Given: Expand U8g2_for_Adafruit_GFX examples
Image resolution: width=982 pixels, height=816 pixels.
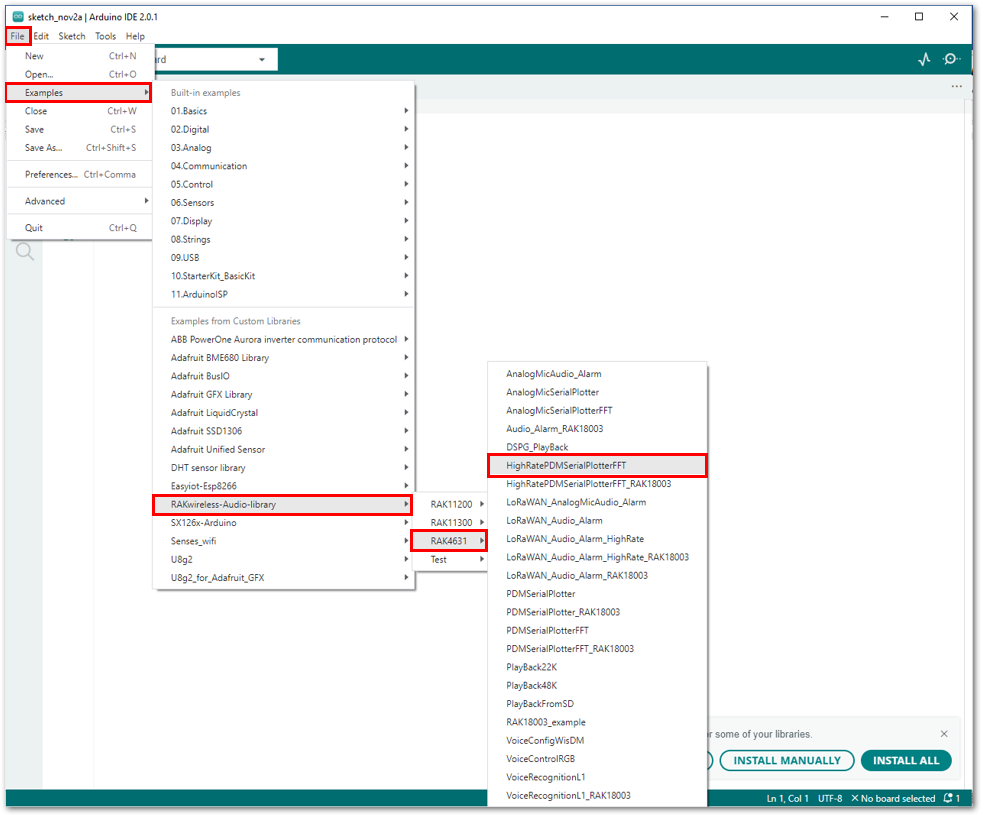Looking at the screenshot, I should pos(284,577).
